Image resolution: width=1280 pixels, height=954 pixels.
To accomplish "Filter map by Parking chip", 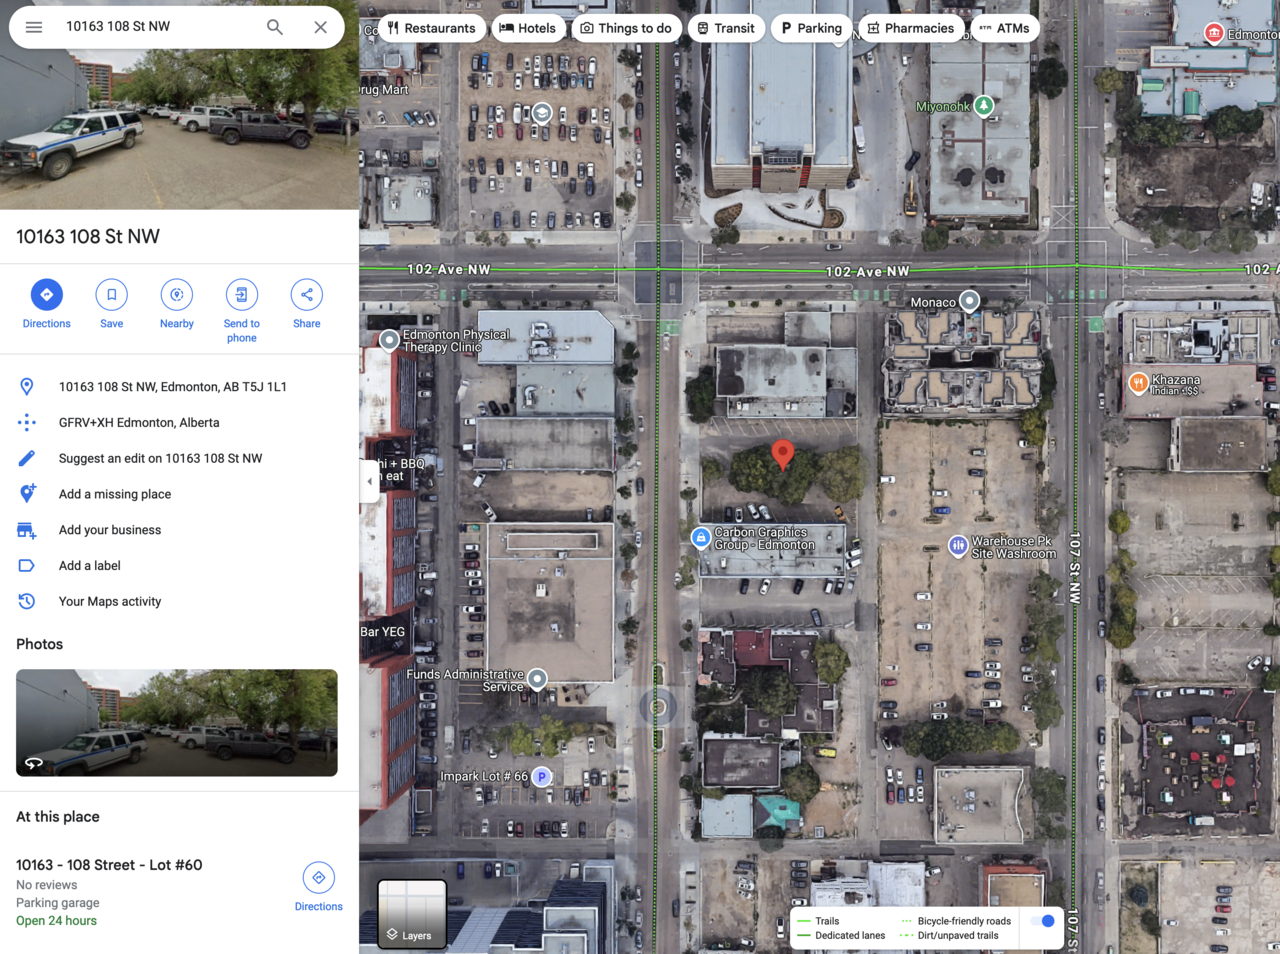I will [811, 28].
